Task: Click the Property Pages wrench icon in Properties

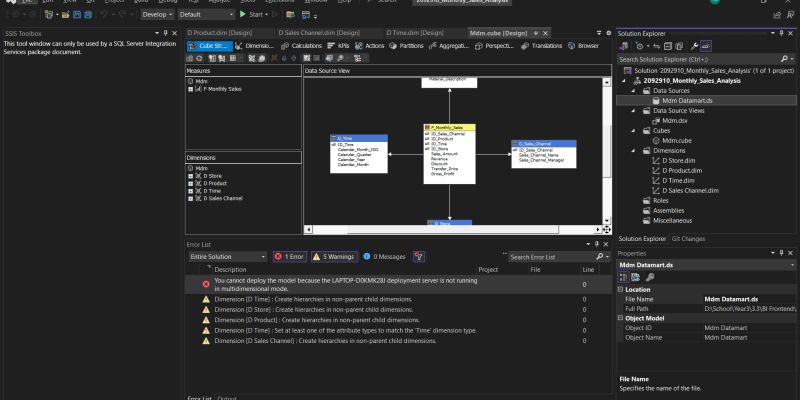Action: point(649,277)
